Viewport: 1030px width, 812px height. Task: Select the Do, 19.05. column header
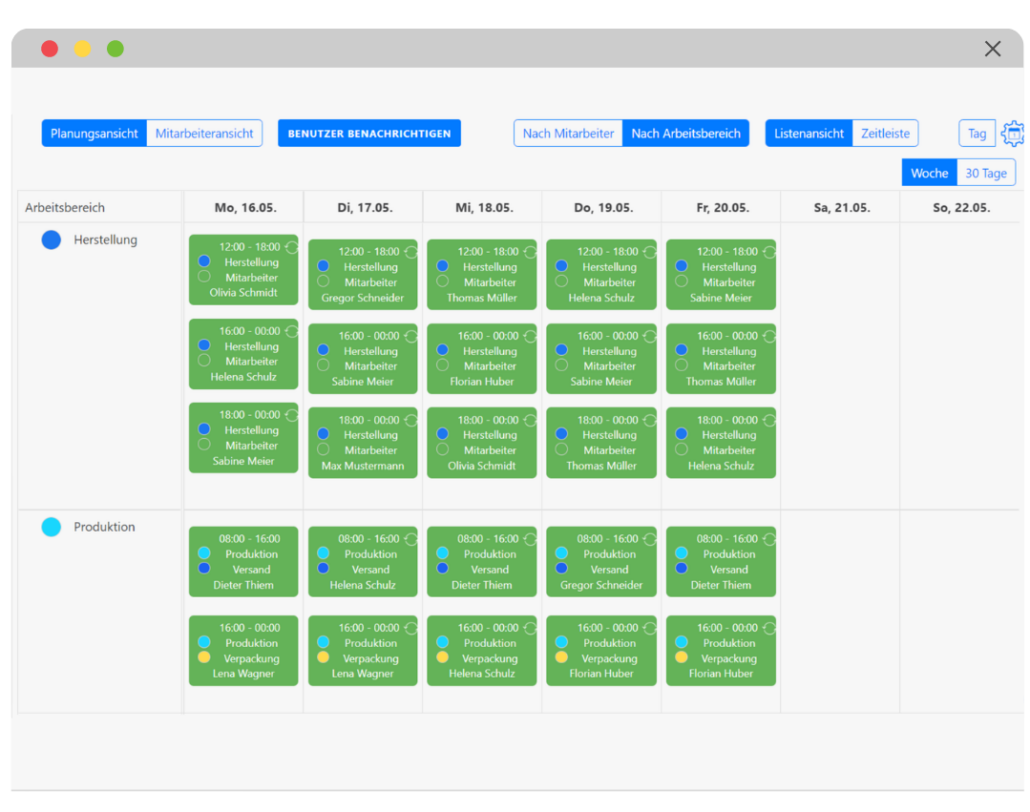603,208
